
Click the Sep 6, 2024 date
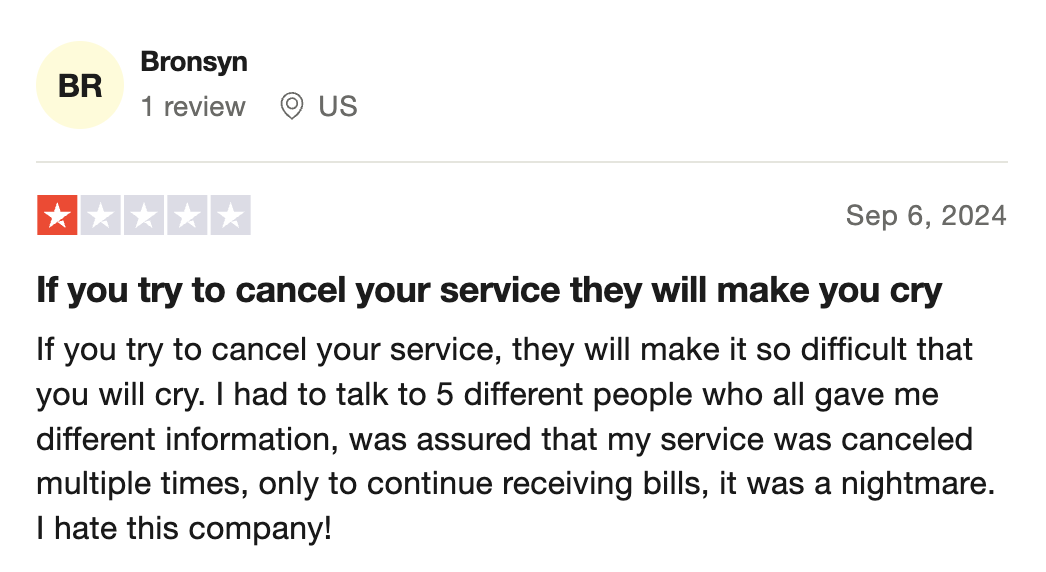click(x=926, y=216)
